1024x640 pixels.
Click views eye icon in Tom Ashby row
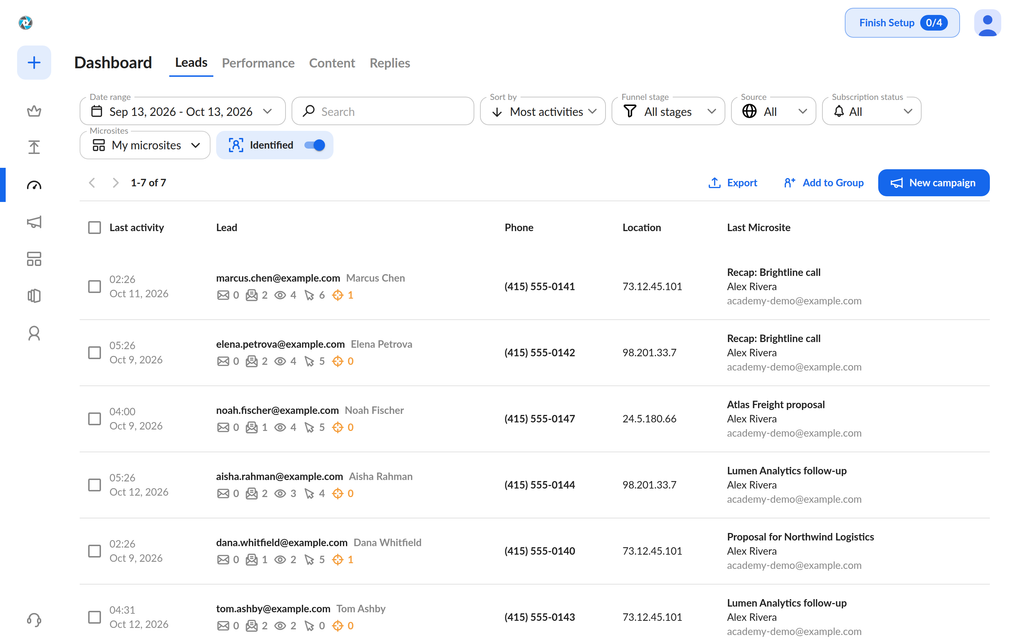[x=280, y=626]
